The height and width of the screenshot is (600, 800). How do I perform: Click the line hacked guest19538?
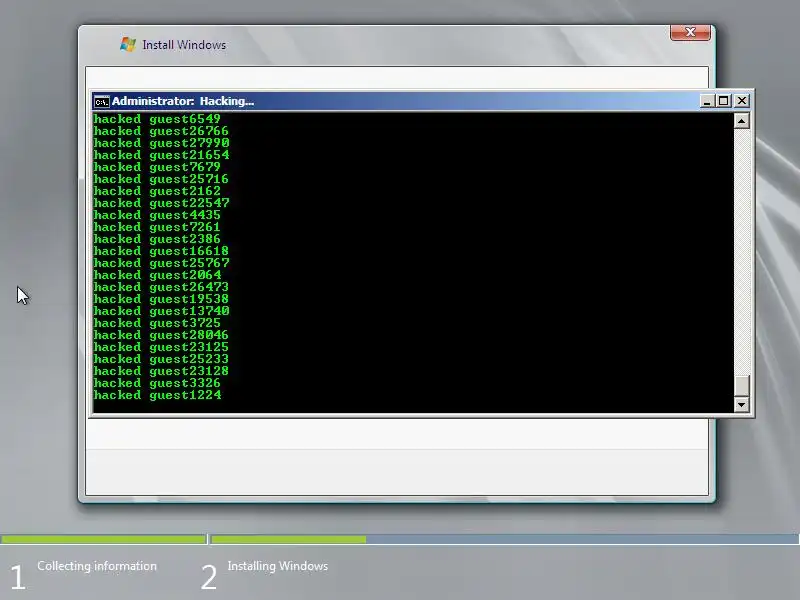pos(161,299)
